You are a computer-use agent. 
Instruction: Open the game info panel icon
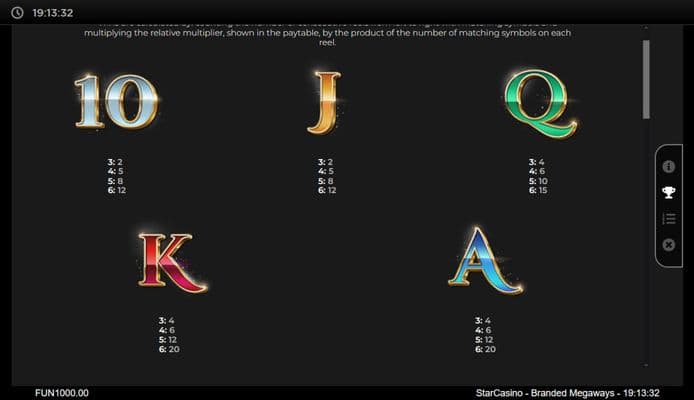[x=668, y=166]
